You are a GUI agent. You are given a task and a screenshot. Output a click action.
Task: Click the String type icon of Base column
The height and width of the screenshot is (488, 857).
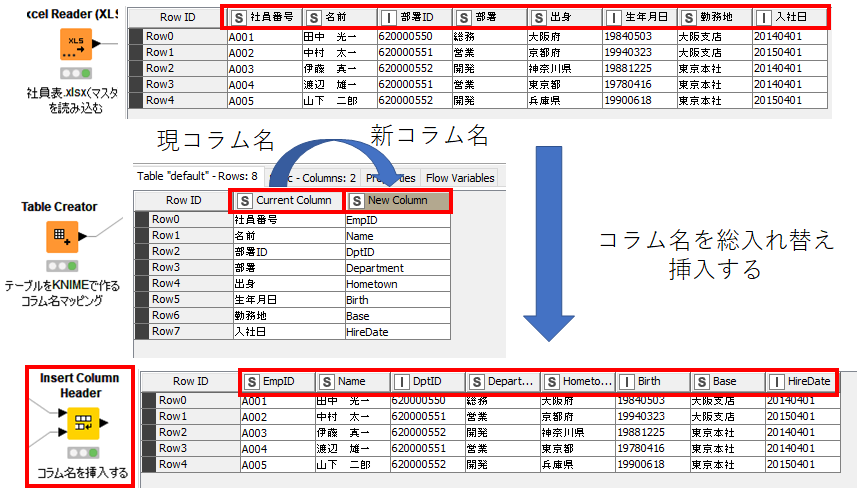click(x=702, y=381)
